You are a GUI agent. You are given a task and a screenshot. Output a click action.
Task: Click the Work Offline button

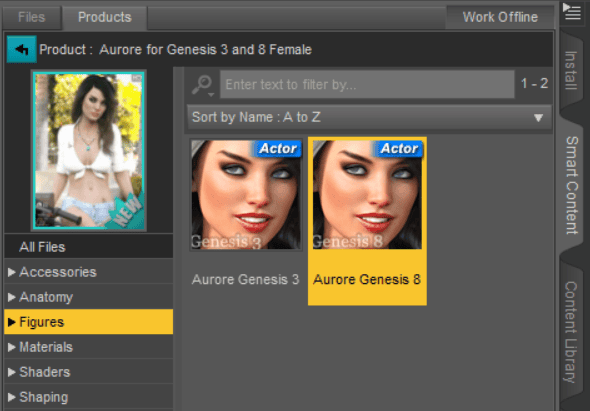point(500,17)
